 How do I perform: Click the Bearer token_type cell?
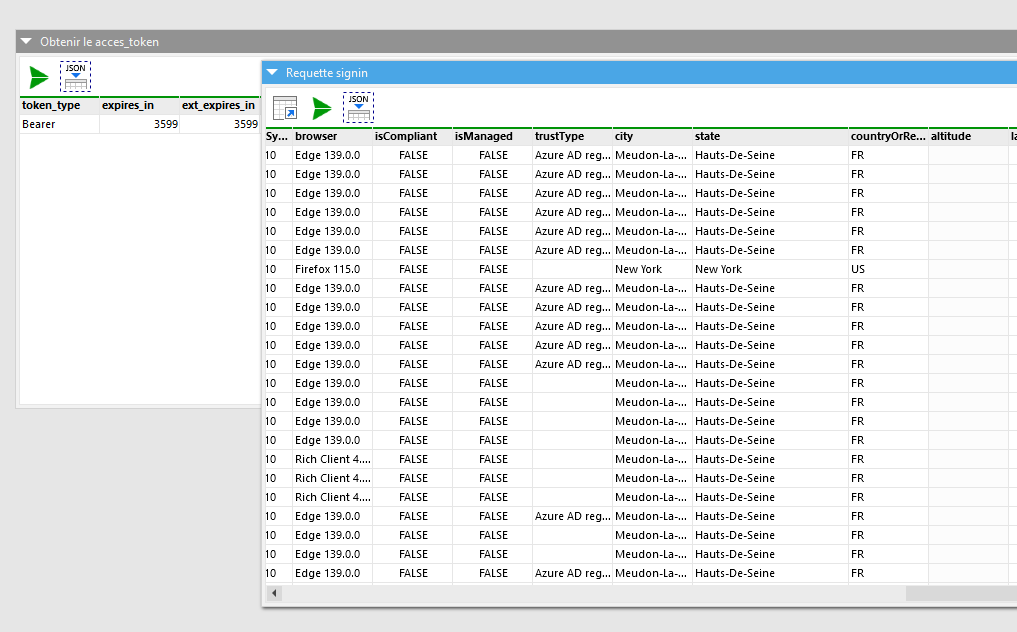(59, 124)
